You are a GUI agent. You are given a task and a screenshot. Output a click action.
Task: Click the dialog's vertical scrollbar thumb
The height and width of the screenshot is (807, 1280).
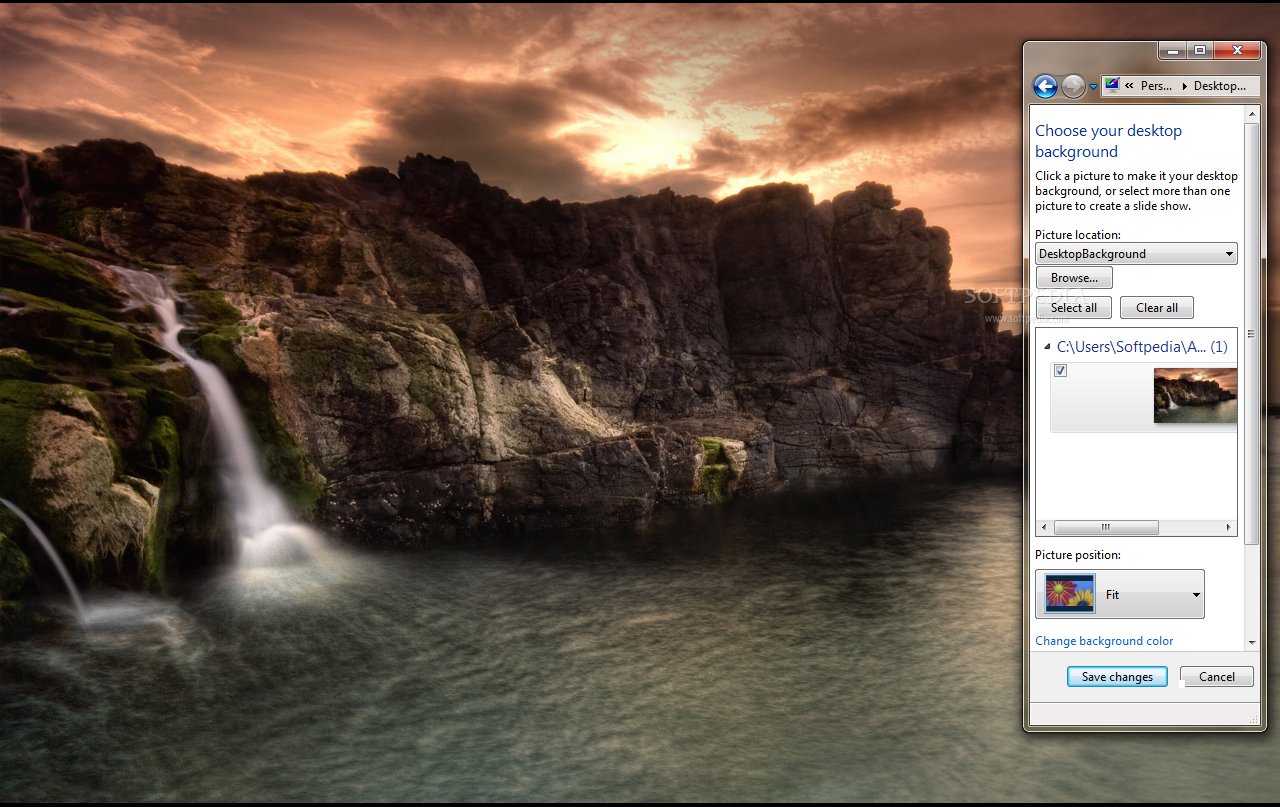click(1252, 333)
